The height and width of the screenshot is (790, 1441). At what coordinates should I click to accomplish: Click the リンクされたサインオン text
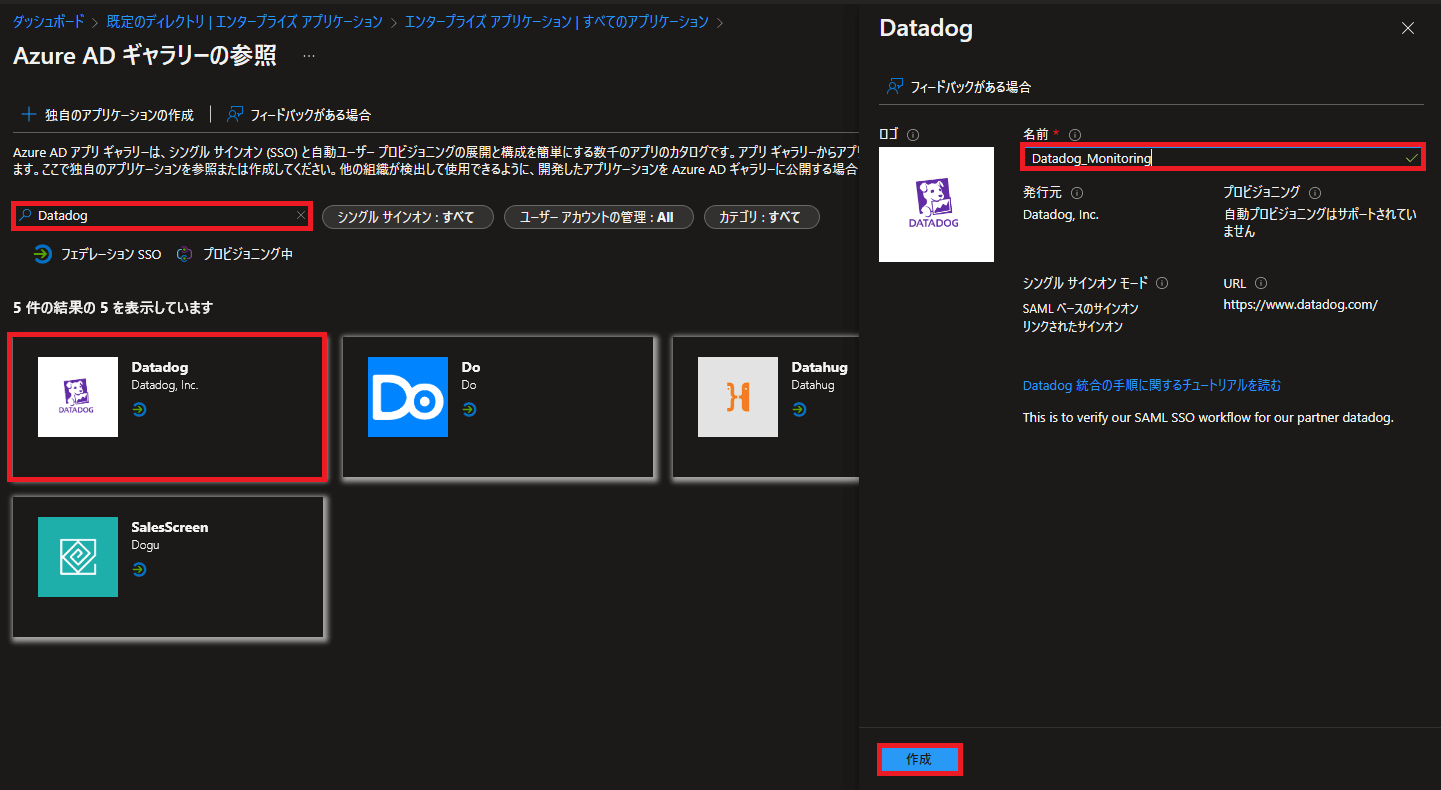coord(1072,327)
